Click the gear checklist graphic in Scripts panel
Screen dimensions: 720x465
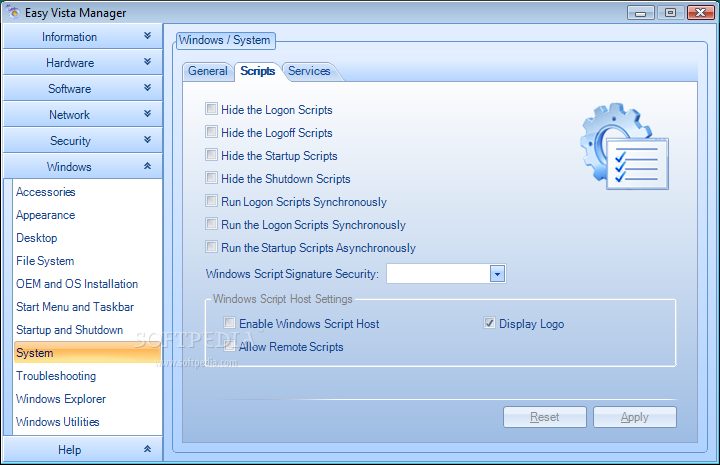click(624, 146)
